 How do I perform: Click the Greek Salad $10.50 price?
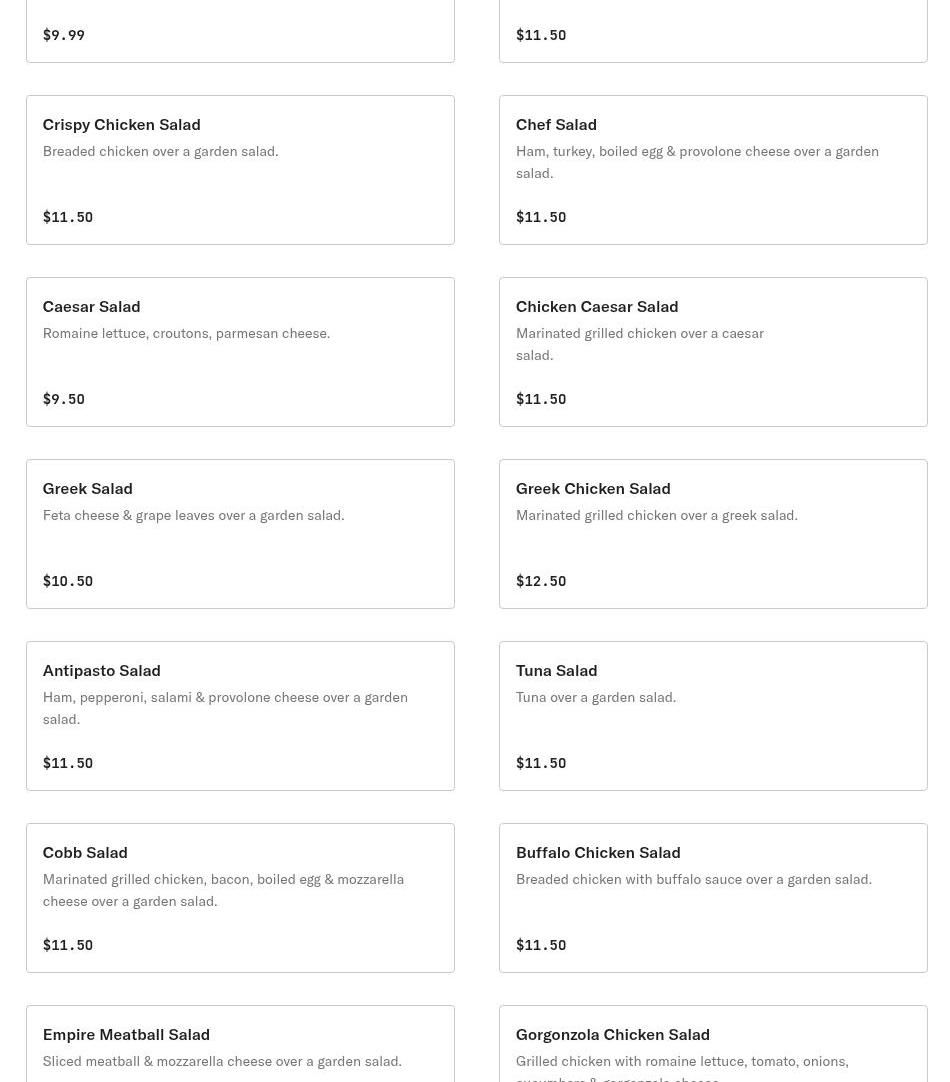pos(68,581)
